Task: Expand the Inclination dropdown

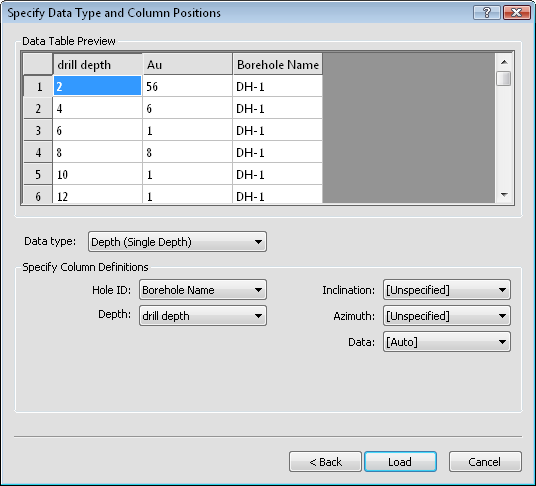Action: 447,290
